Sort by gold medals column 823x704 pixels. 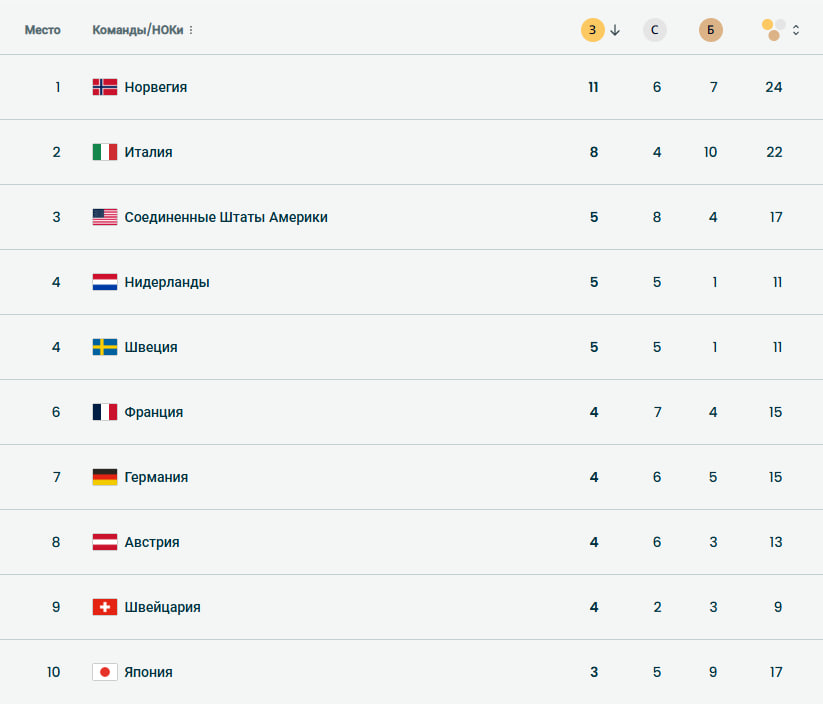click(593, 30)
